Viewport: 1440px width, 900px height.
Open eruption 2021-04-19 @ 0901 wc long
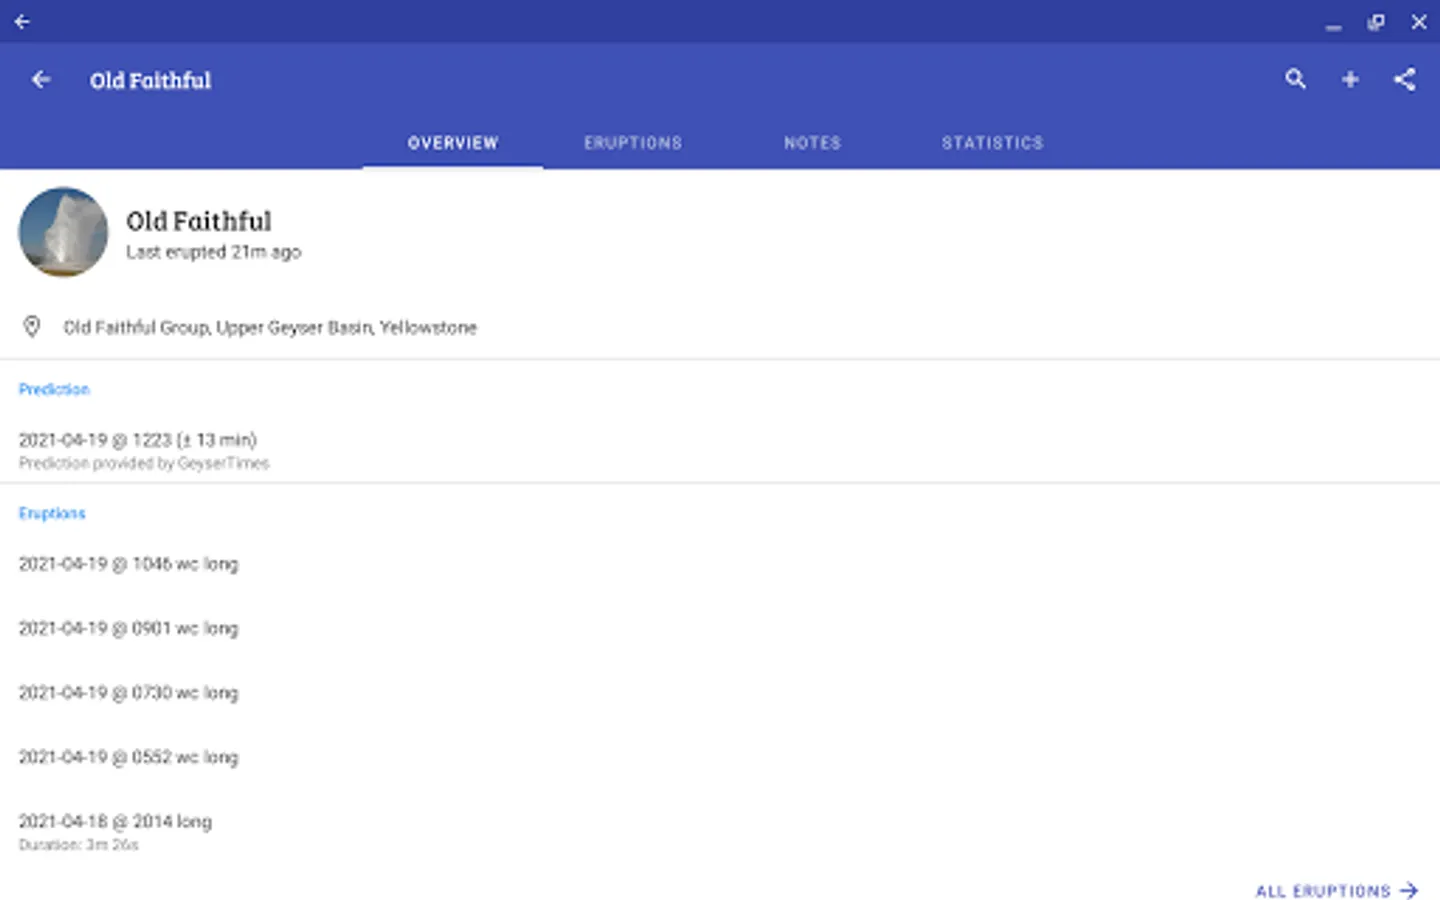click(x=720, y=628)
